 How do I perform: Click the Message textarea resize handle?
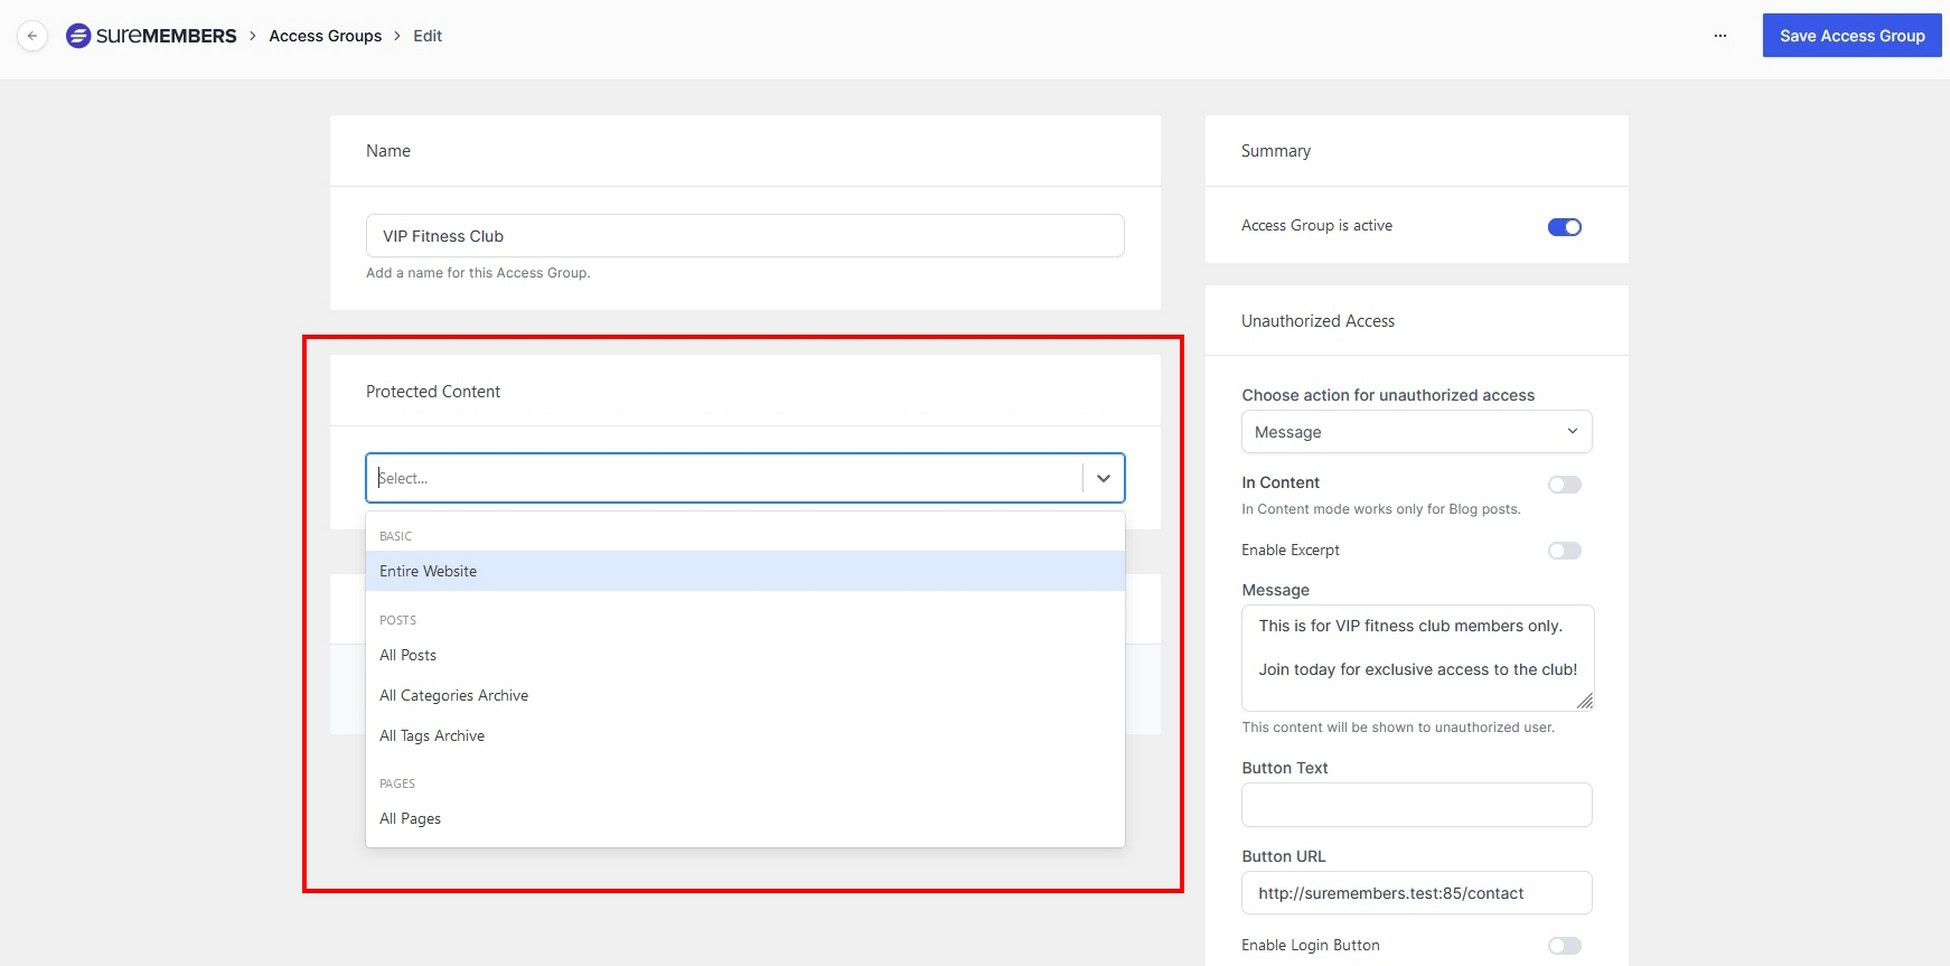click(x=1584, y=701)
